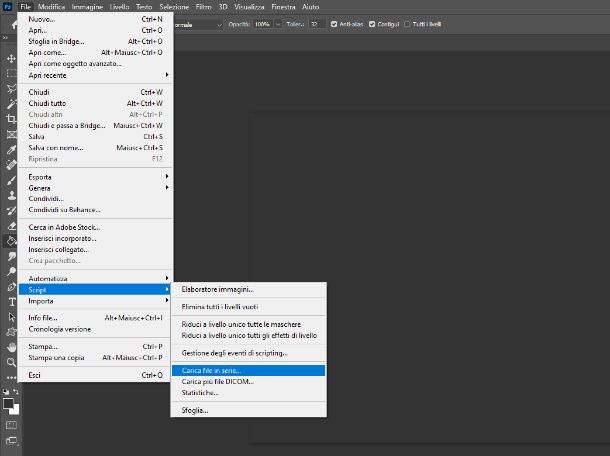Choose Elaboratore immagini from Script submenu
Viewport: 610px width, 456px height.
pyautogui.click(x=248, y=289)
